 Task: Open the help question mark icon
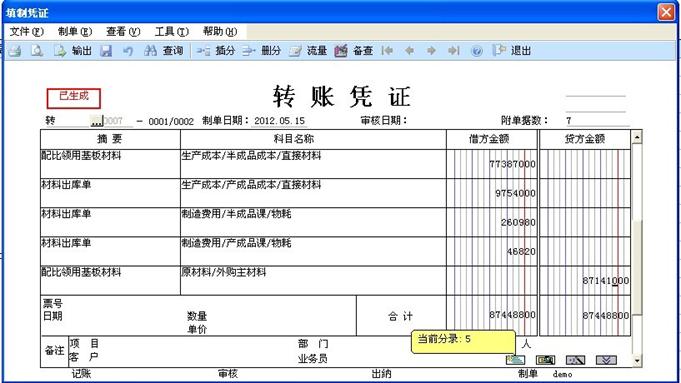pos(476,51)
